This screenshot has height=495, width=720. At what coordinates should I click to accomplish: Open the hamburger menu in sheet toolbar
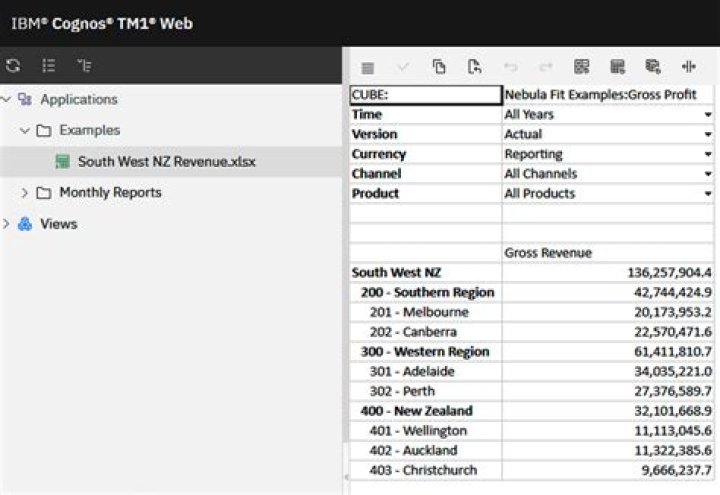[367, 67]
